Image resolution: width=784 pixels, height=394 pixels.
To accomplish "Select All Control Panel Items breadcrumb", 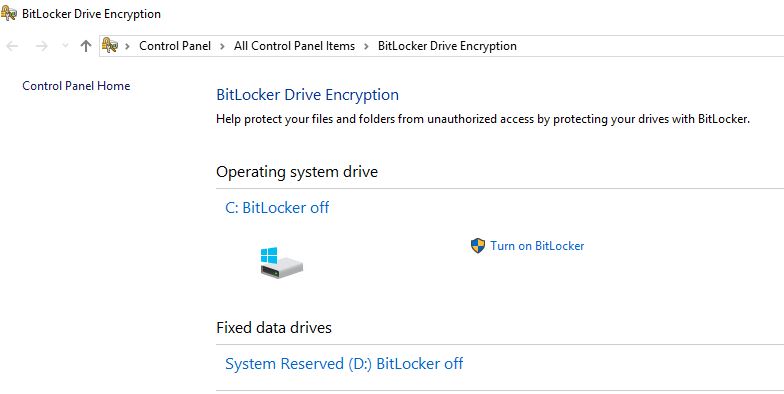I will coord(294,46).
